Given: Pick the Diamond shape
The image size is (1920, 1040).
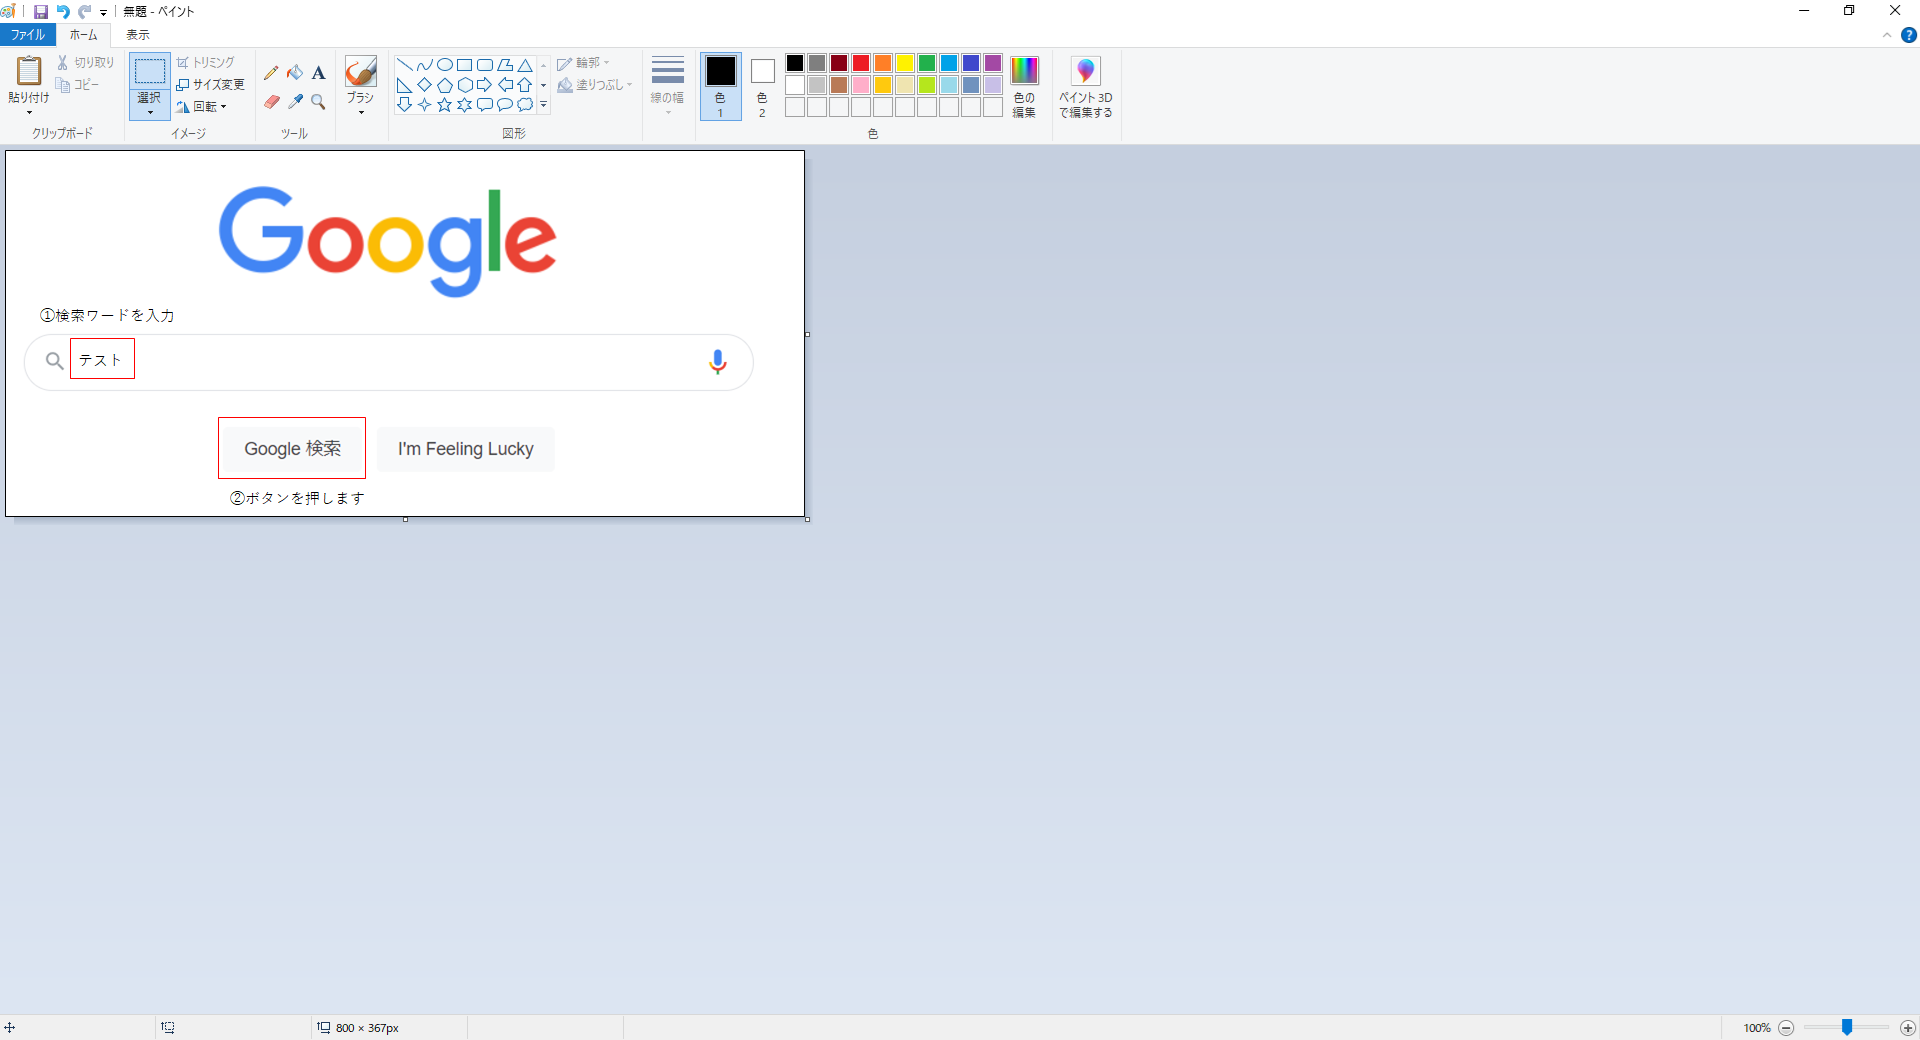Looking at the screenshot, I should 425,85.
